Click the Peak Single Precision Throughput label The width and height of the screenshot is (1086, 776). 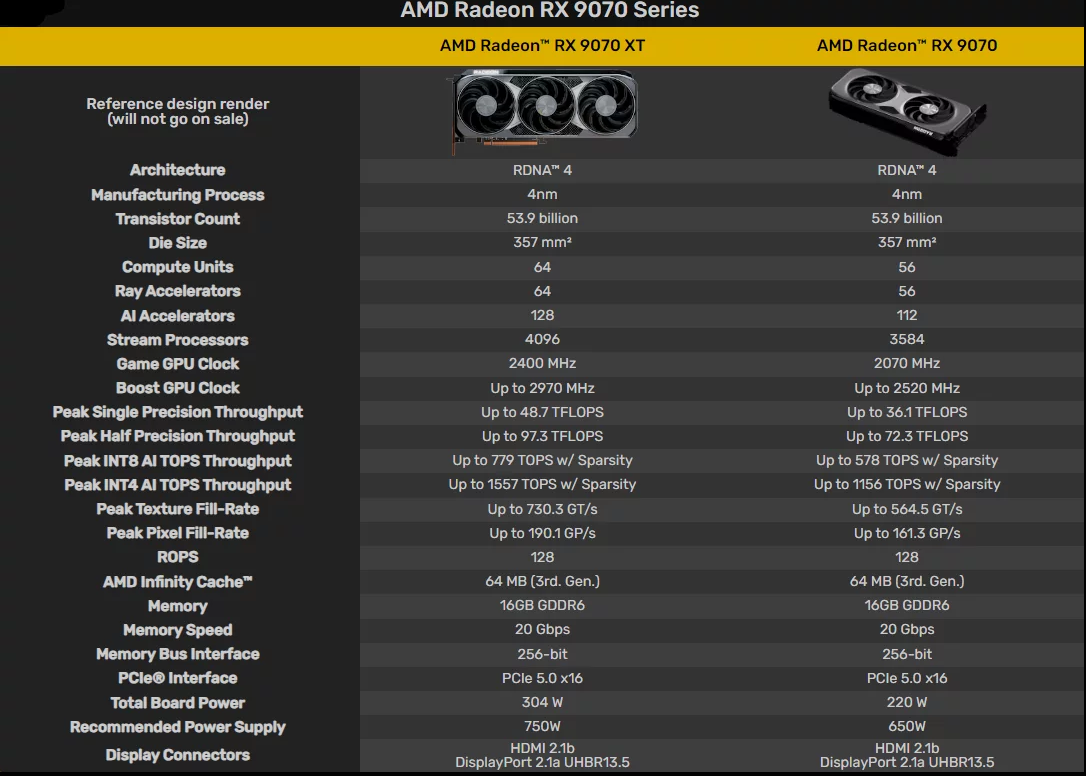click(x=177, y=412)
